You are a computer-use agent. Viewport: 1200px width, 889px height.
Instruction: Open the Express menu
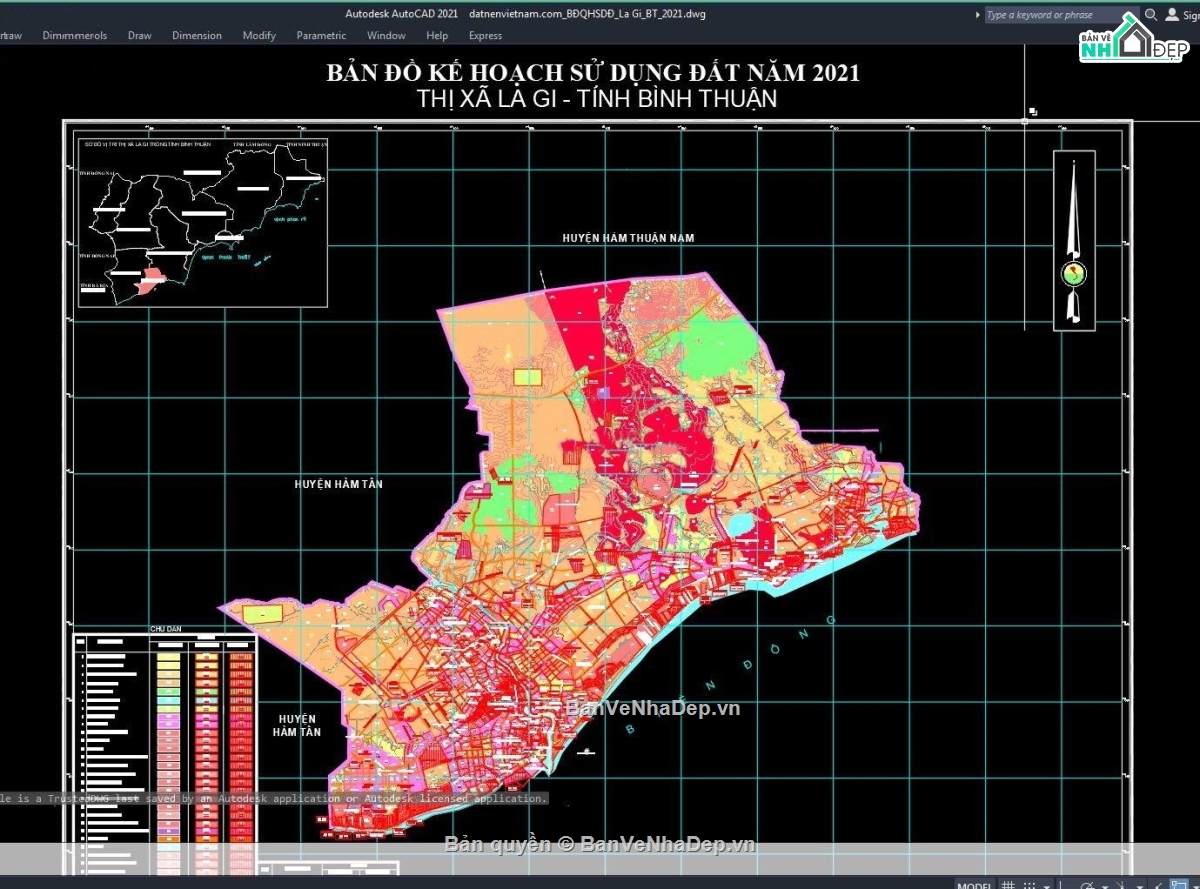pos(485,35)
